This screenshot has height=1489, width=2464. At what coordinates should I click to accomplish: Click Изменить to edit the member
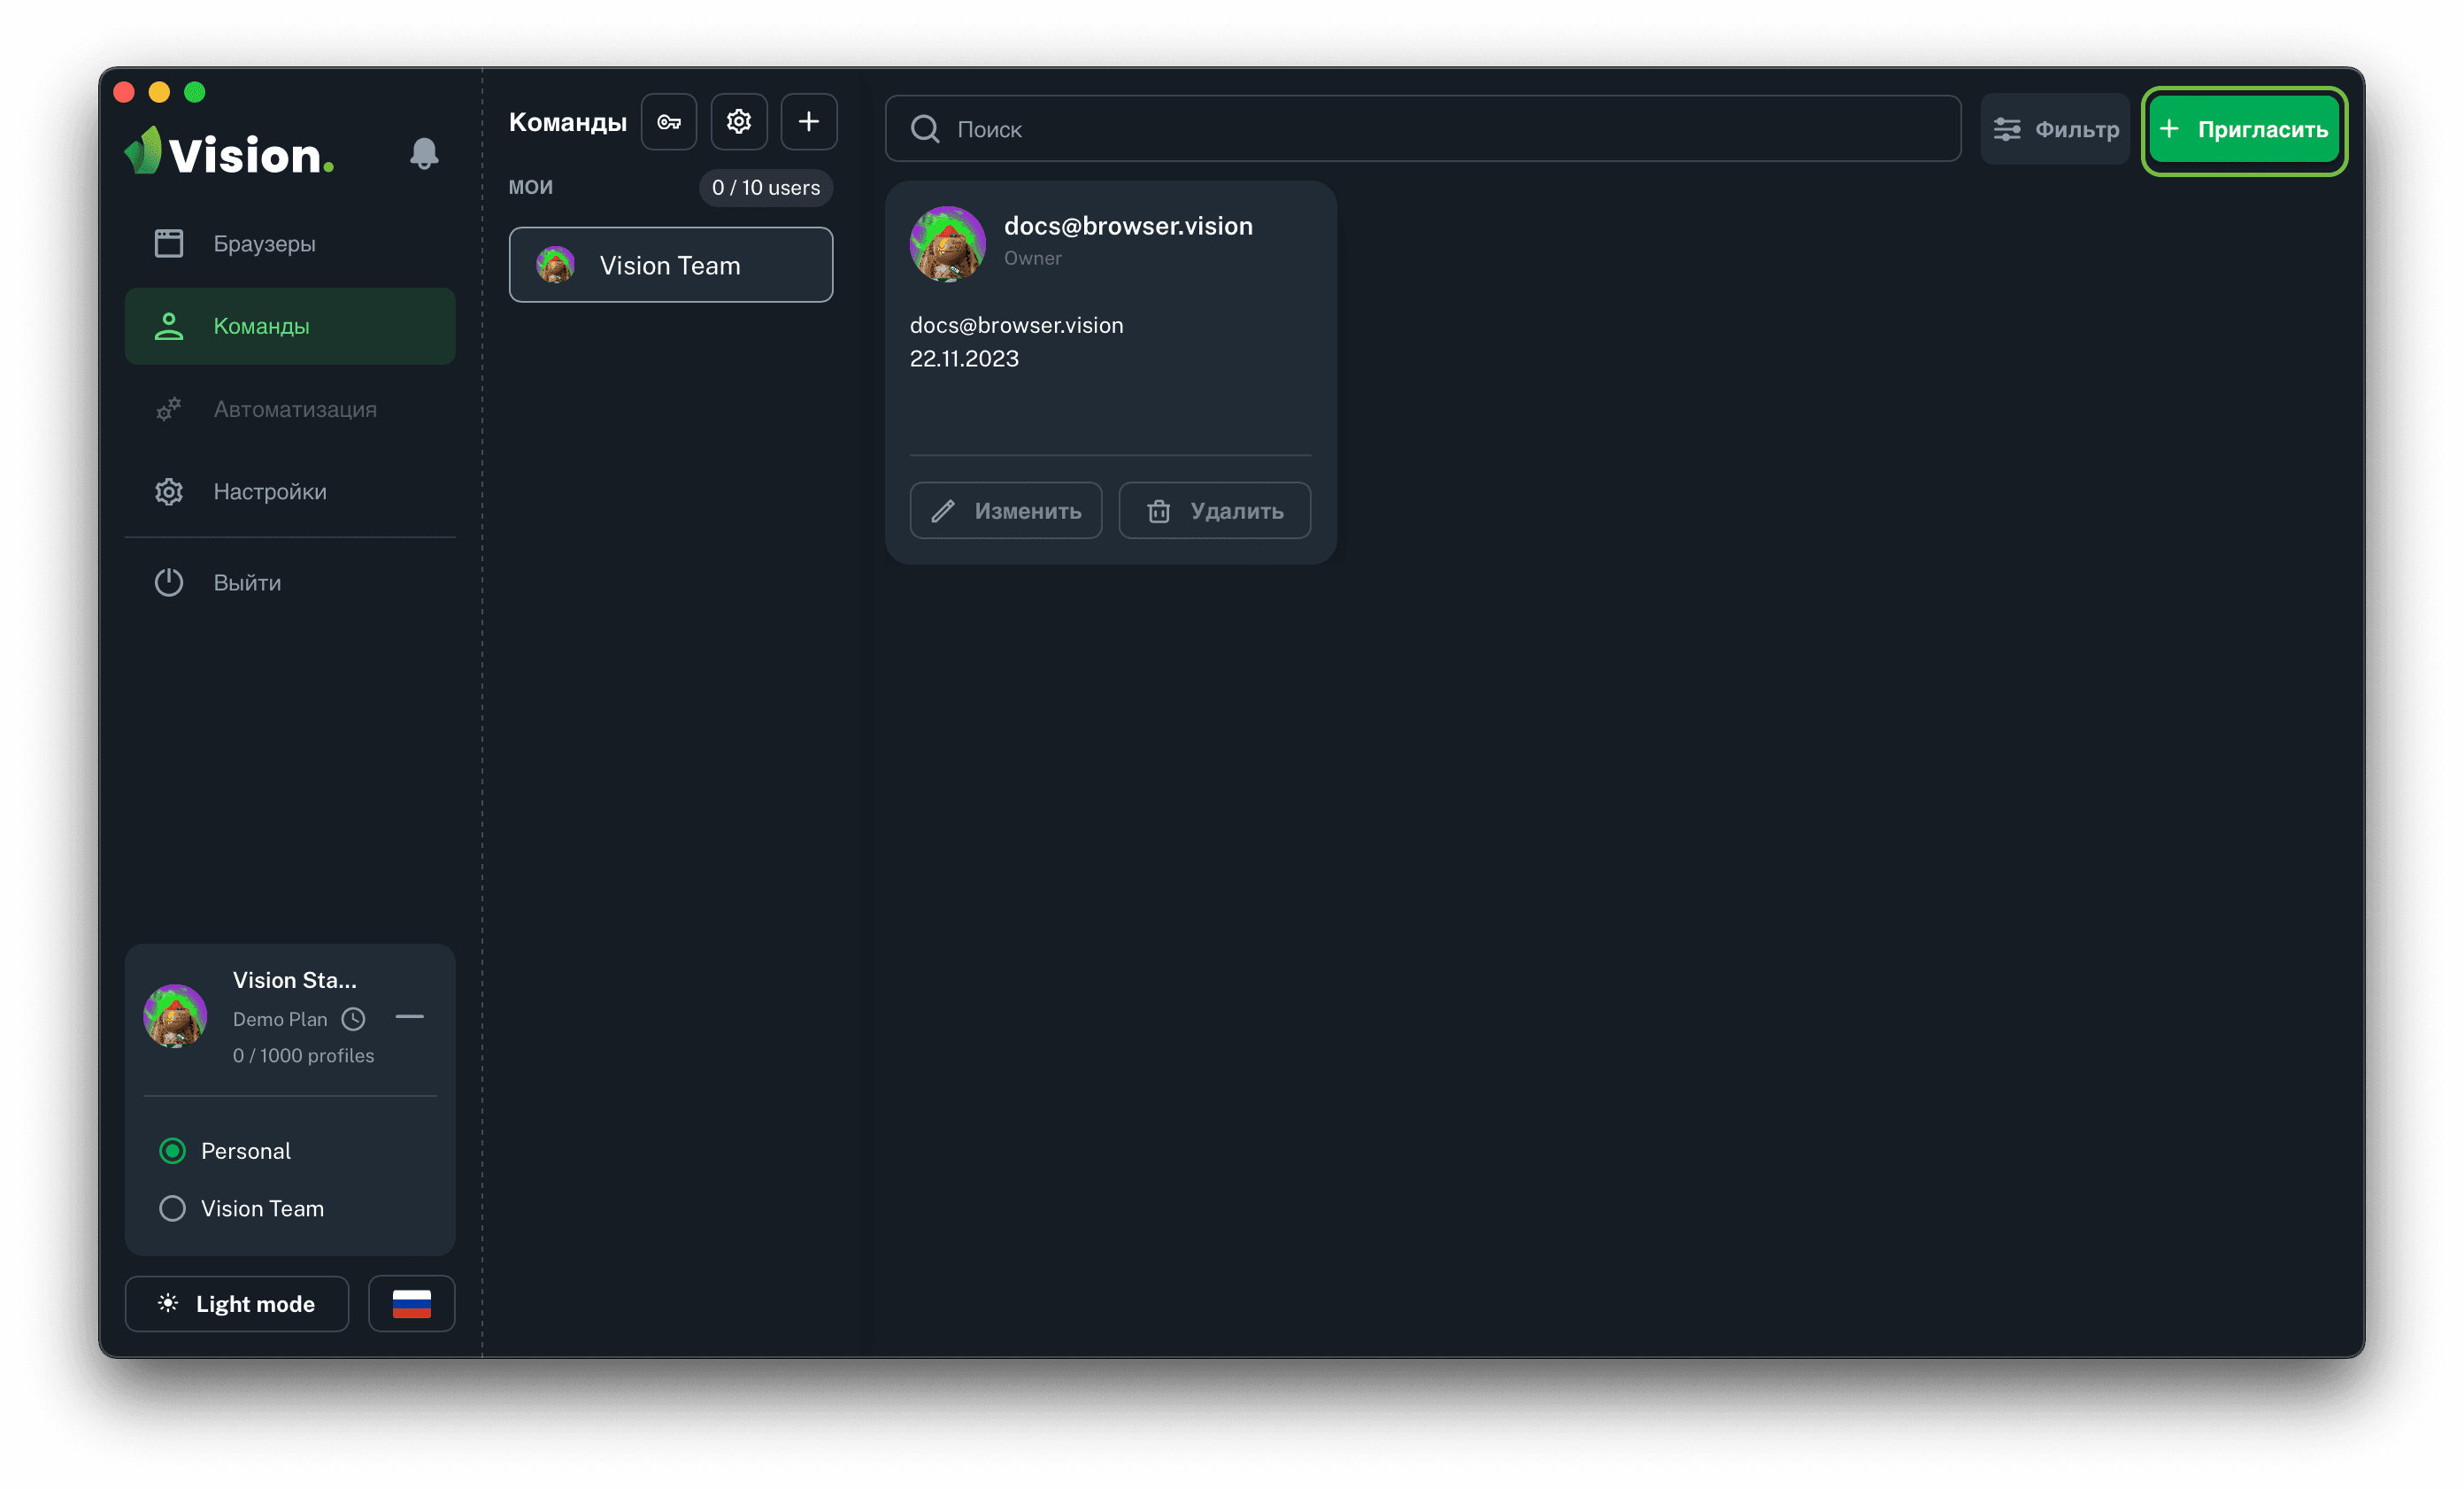click(x=1005, y=511)
